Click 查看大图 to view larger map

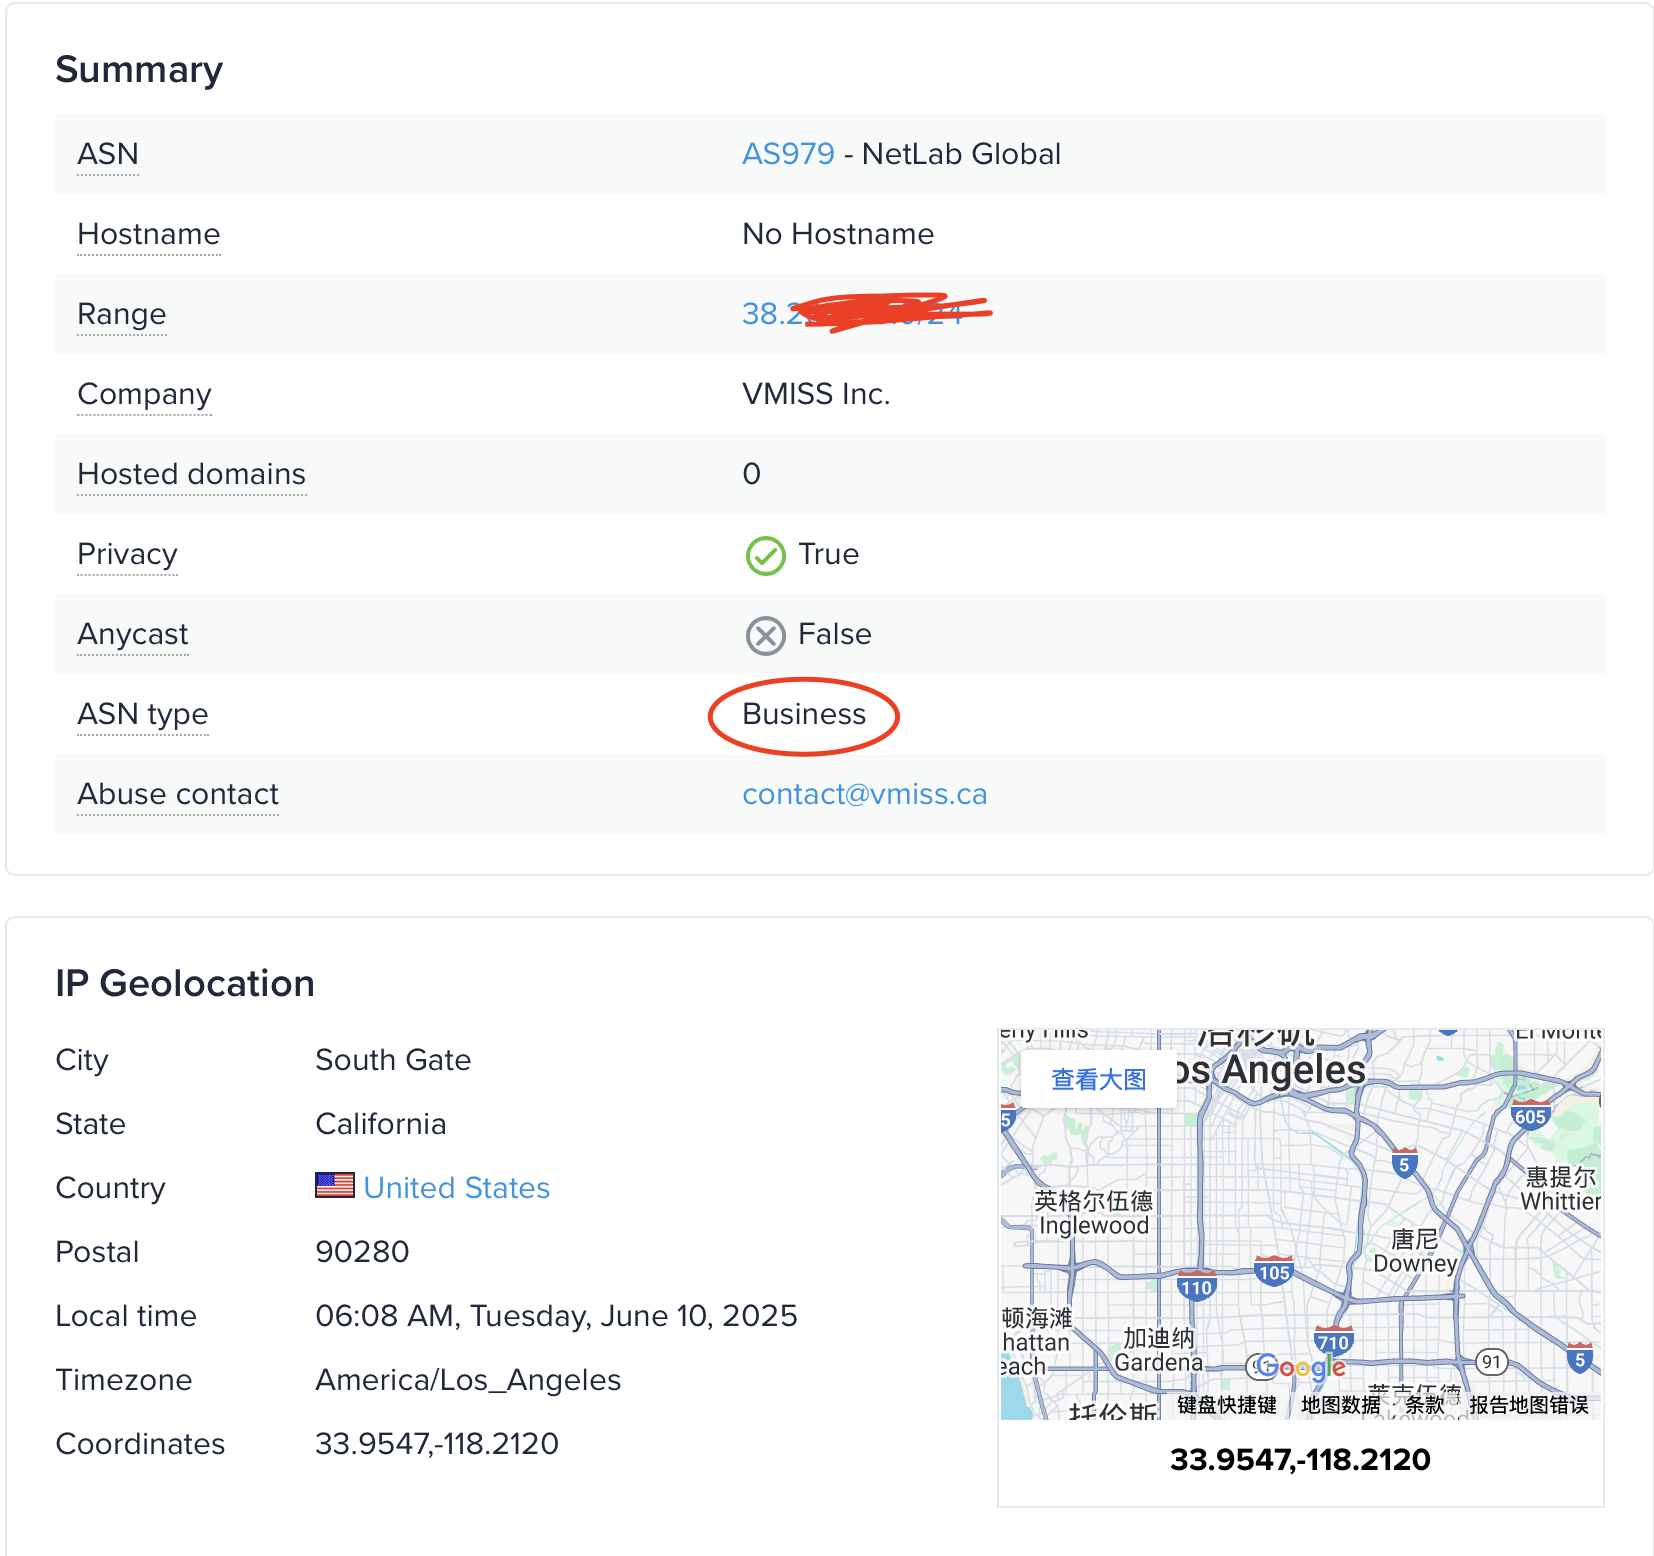[x=1098, y=1079]
